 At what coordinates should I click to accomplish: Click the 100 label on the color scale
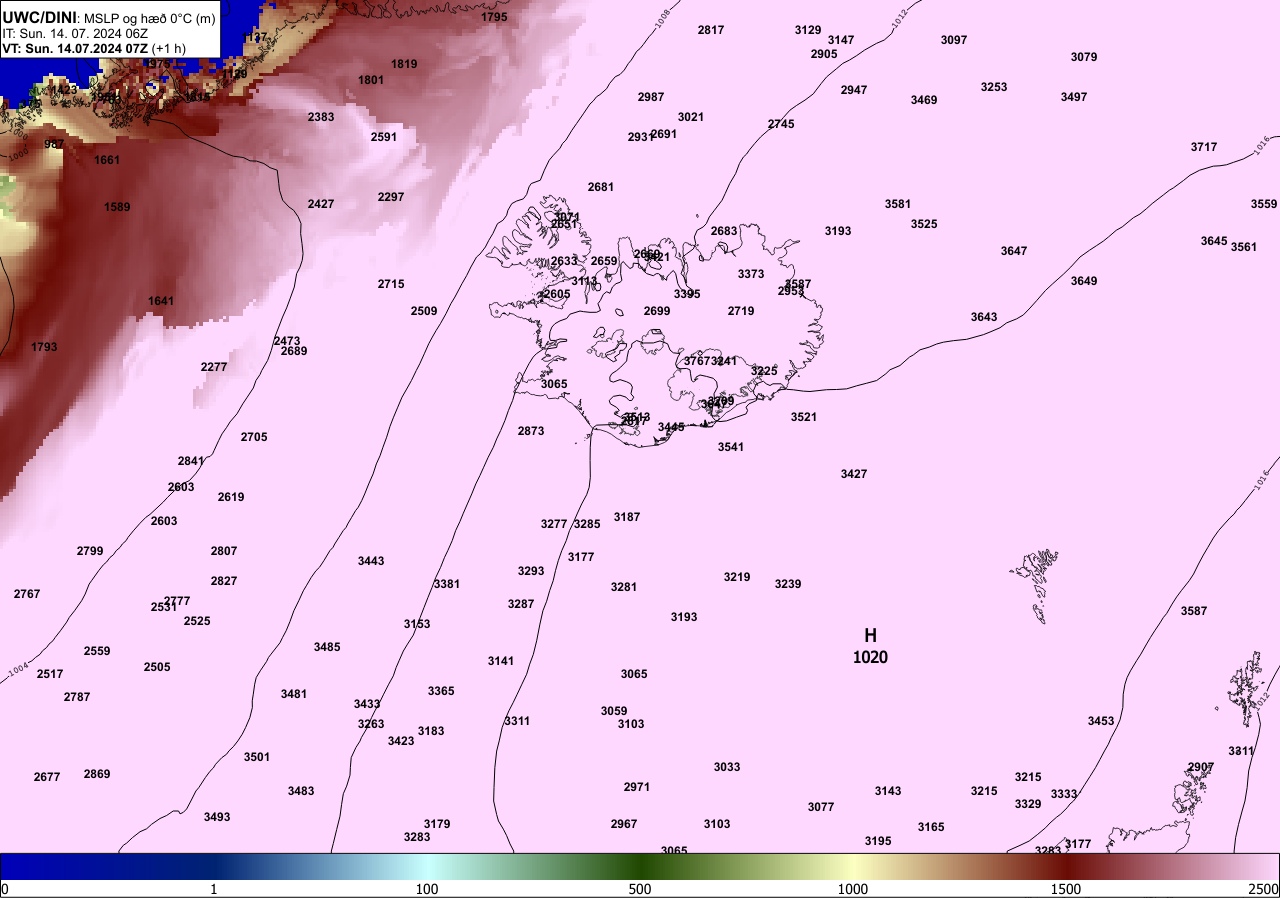click(x=427, y=889)
